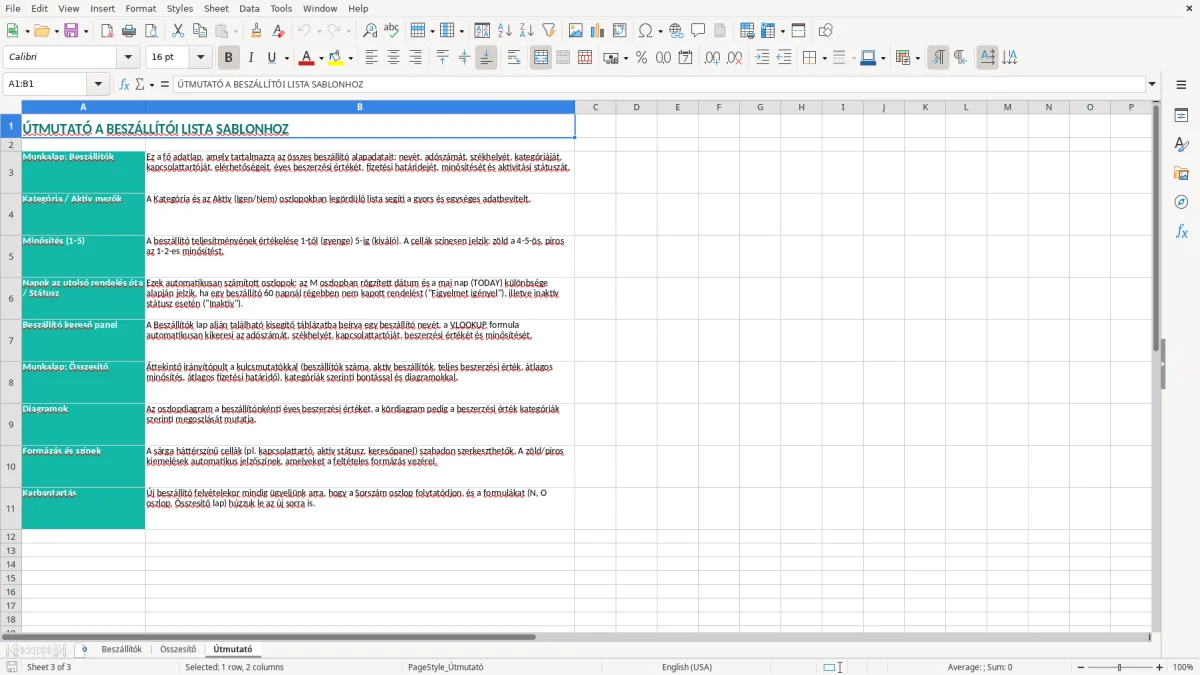
Task: Click Export as PDF icon
Action: pyautogui.click(x=107, y=31)
